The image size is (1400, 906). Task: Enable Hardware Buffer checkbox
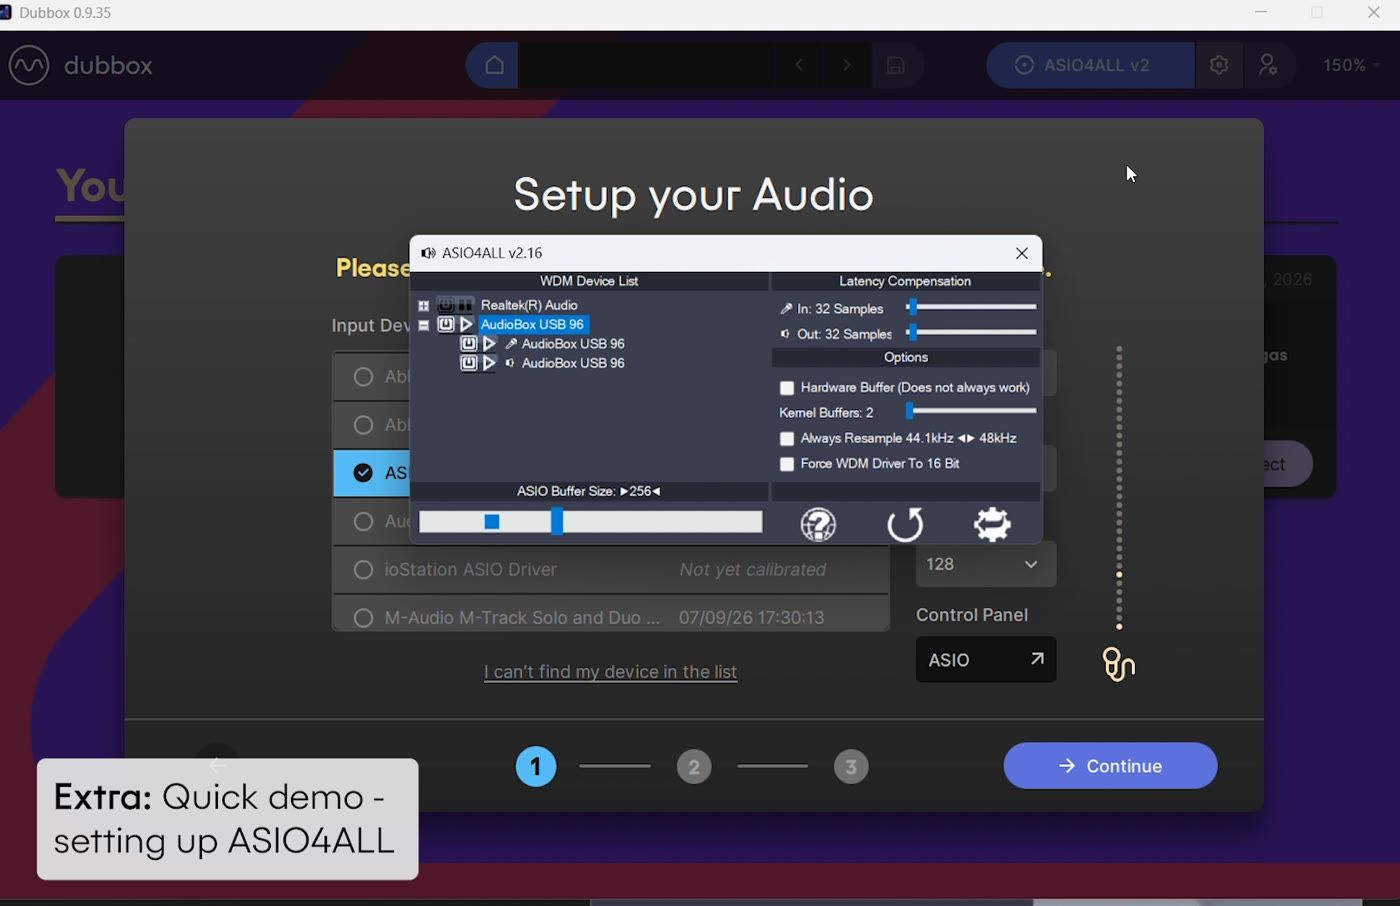(x=787, y=388)
